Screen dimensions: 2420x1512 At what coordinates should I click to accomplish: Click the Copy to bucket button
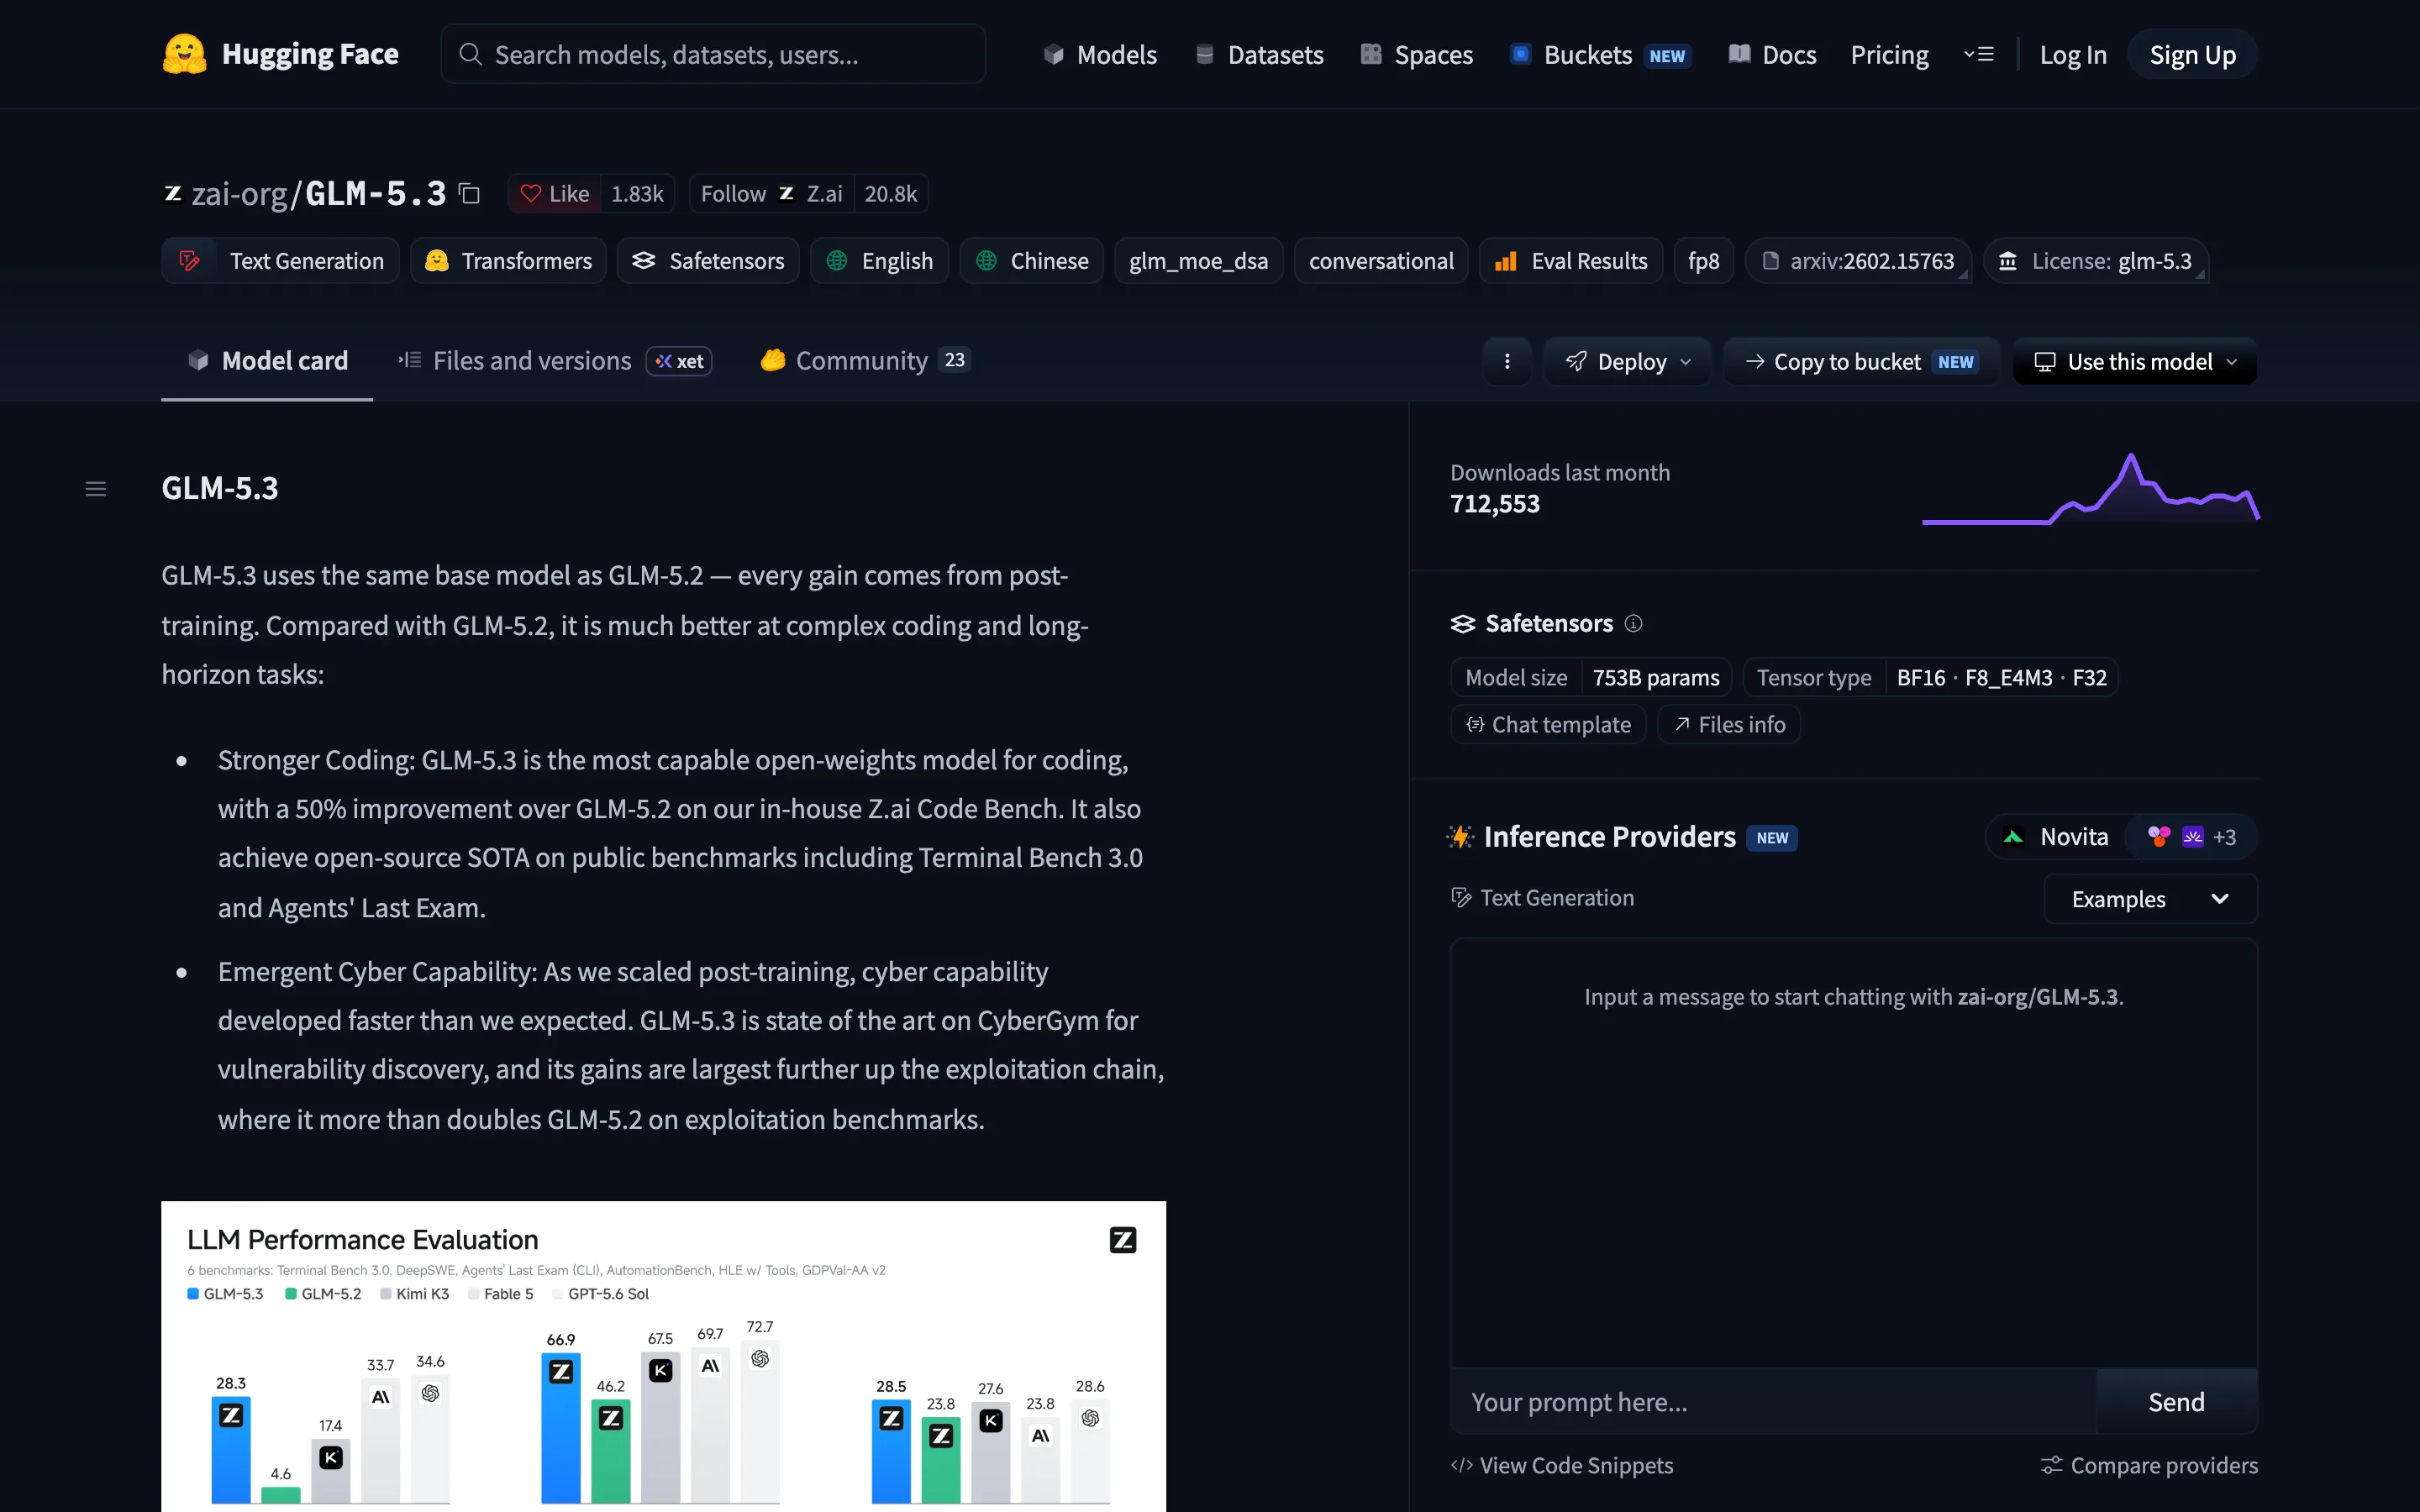1861,362
